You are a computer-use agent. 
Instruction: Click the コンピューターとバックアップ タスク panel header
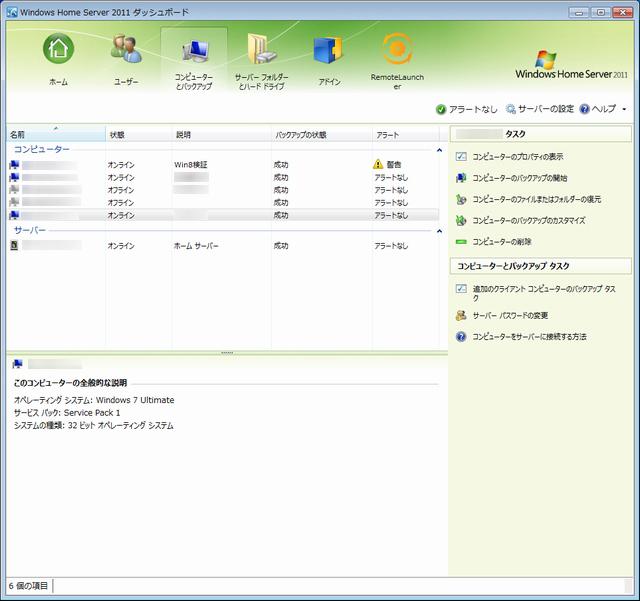[x=540, y=266]
